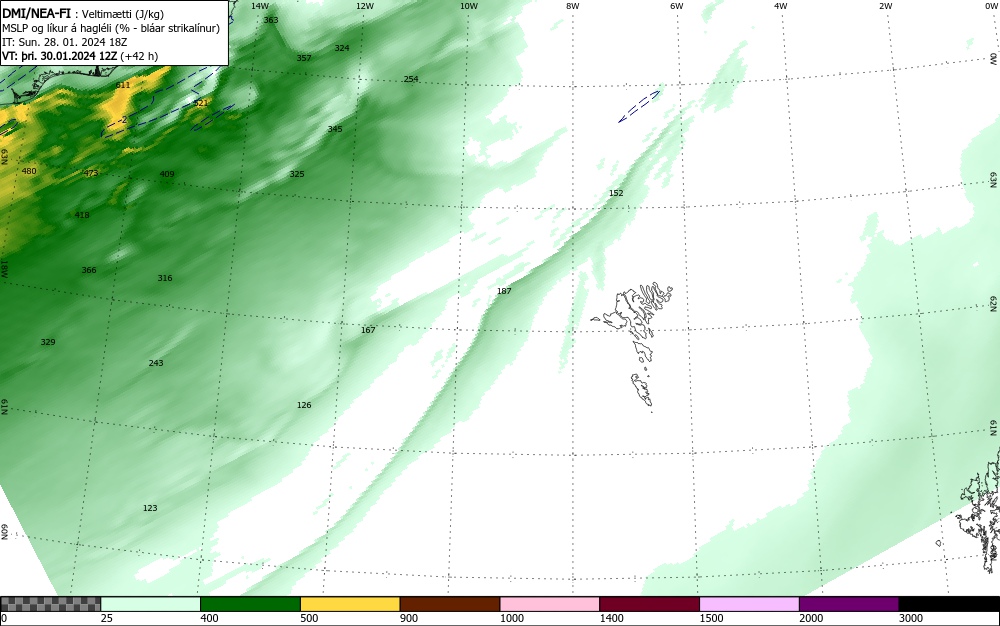Pick the dark maroon 1400–1500 legend swatch
This screenshot has height=626, width=1000.
click(x=649, y=604)
